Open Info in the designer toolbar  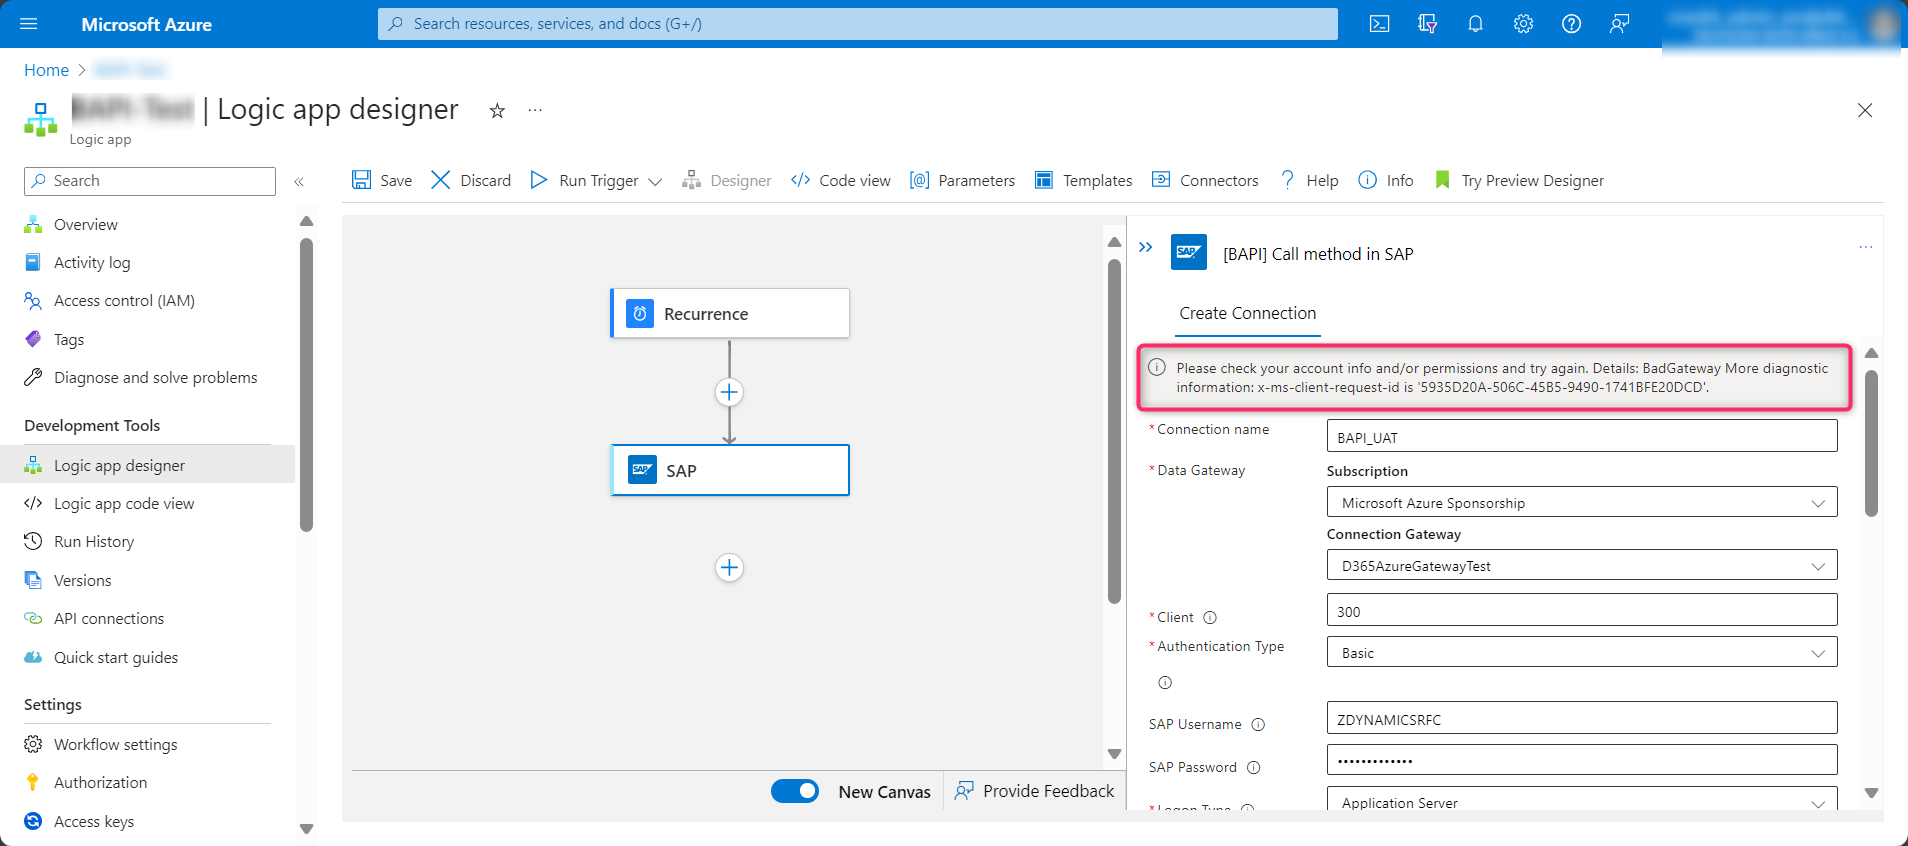(x=1385, y=180)
